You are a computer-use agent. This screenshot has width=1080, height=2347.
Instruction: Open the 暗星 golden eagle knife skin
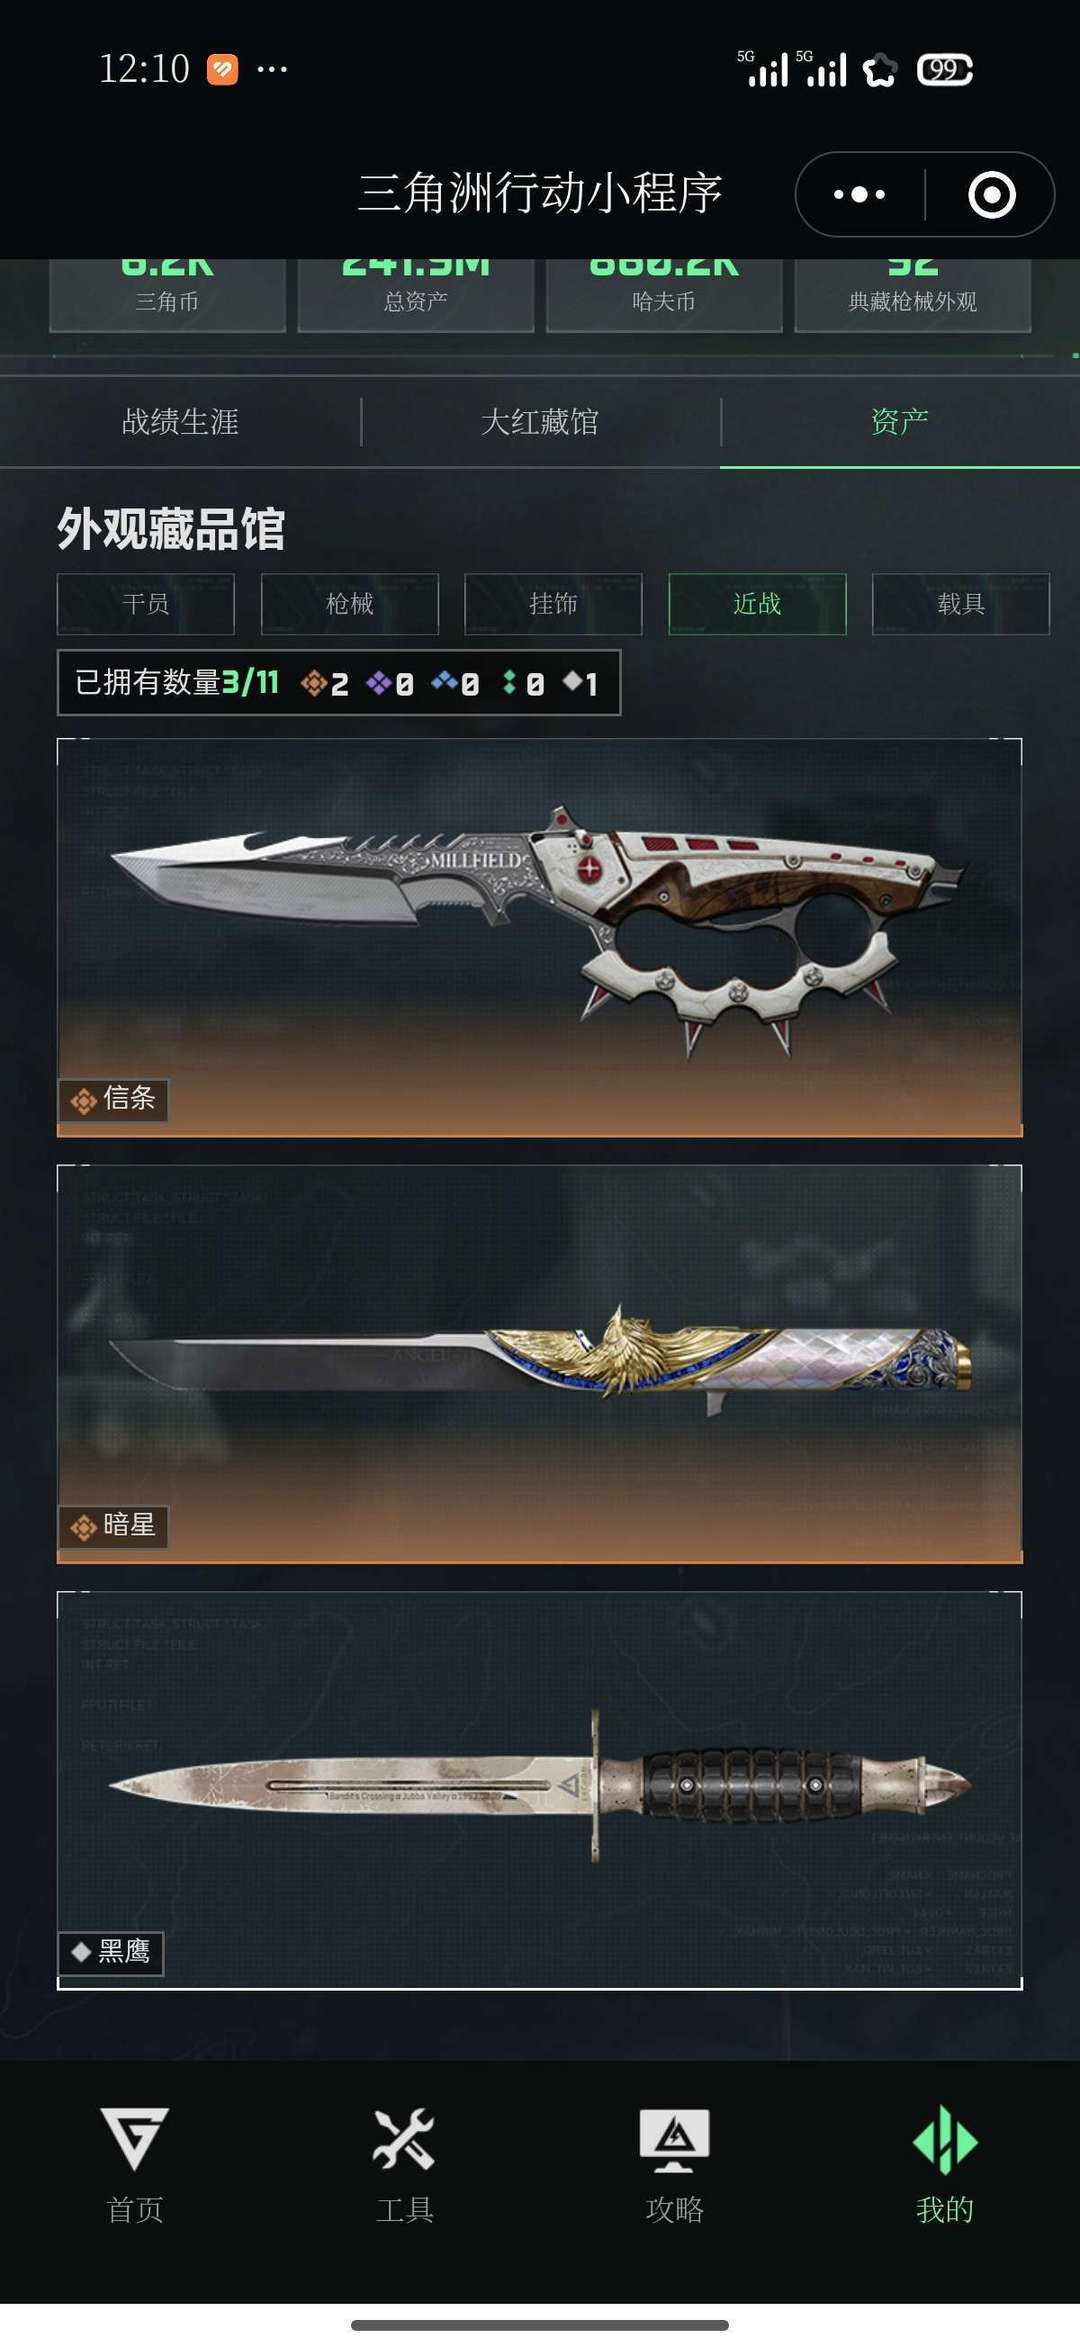(540, 1364)
